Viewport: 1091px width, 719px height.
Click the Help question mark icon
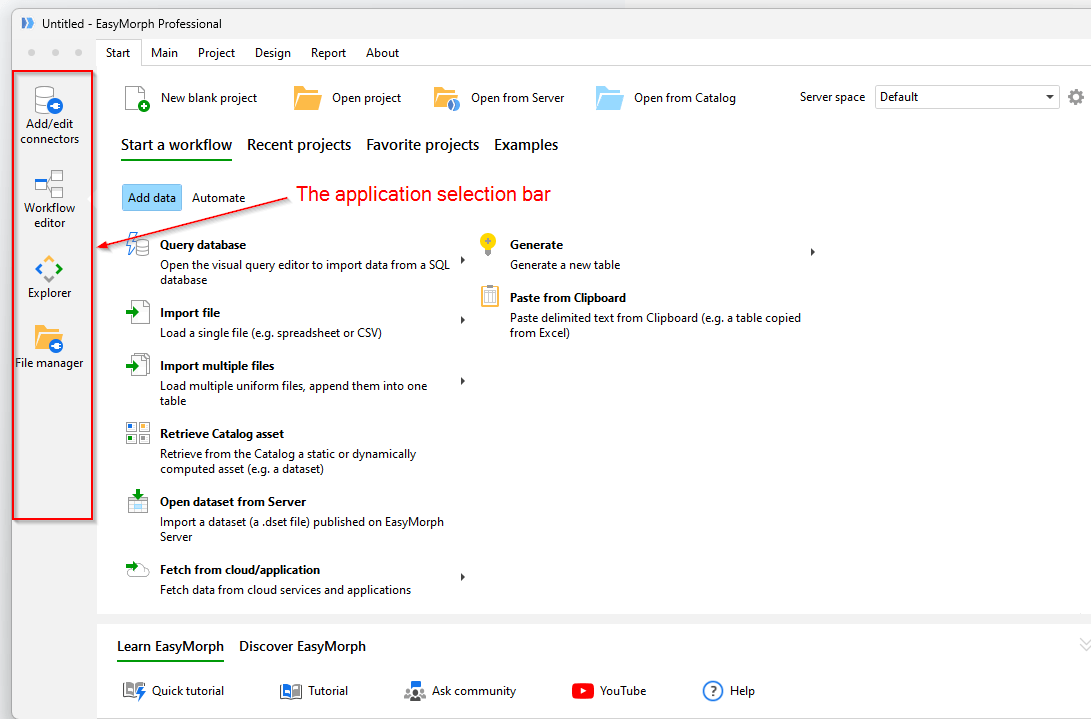click(712, 691)
